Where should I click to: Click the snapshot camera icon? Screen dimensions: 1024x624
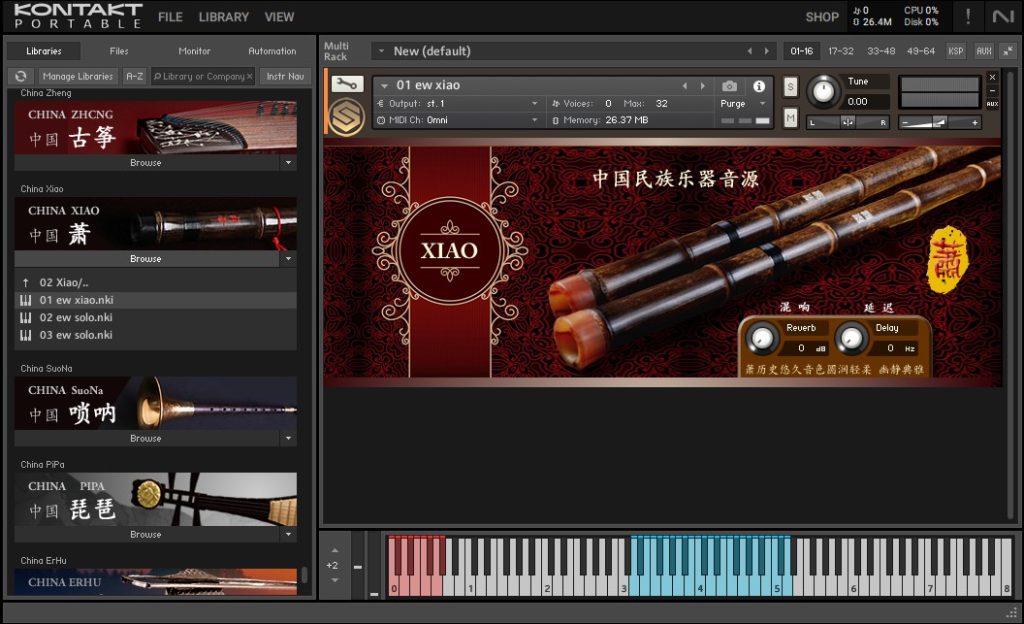click(729, 86)
